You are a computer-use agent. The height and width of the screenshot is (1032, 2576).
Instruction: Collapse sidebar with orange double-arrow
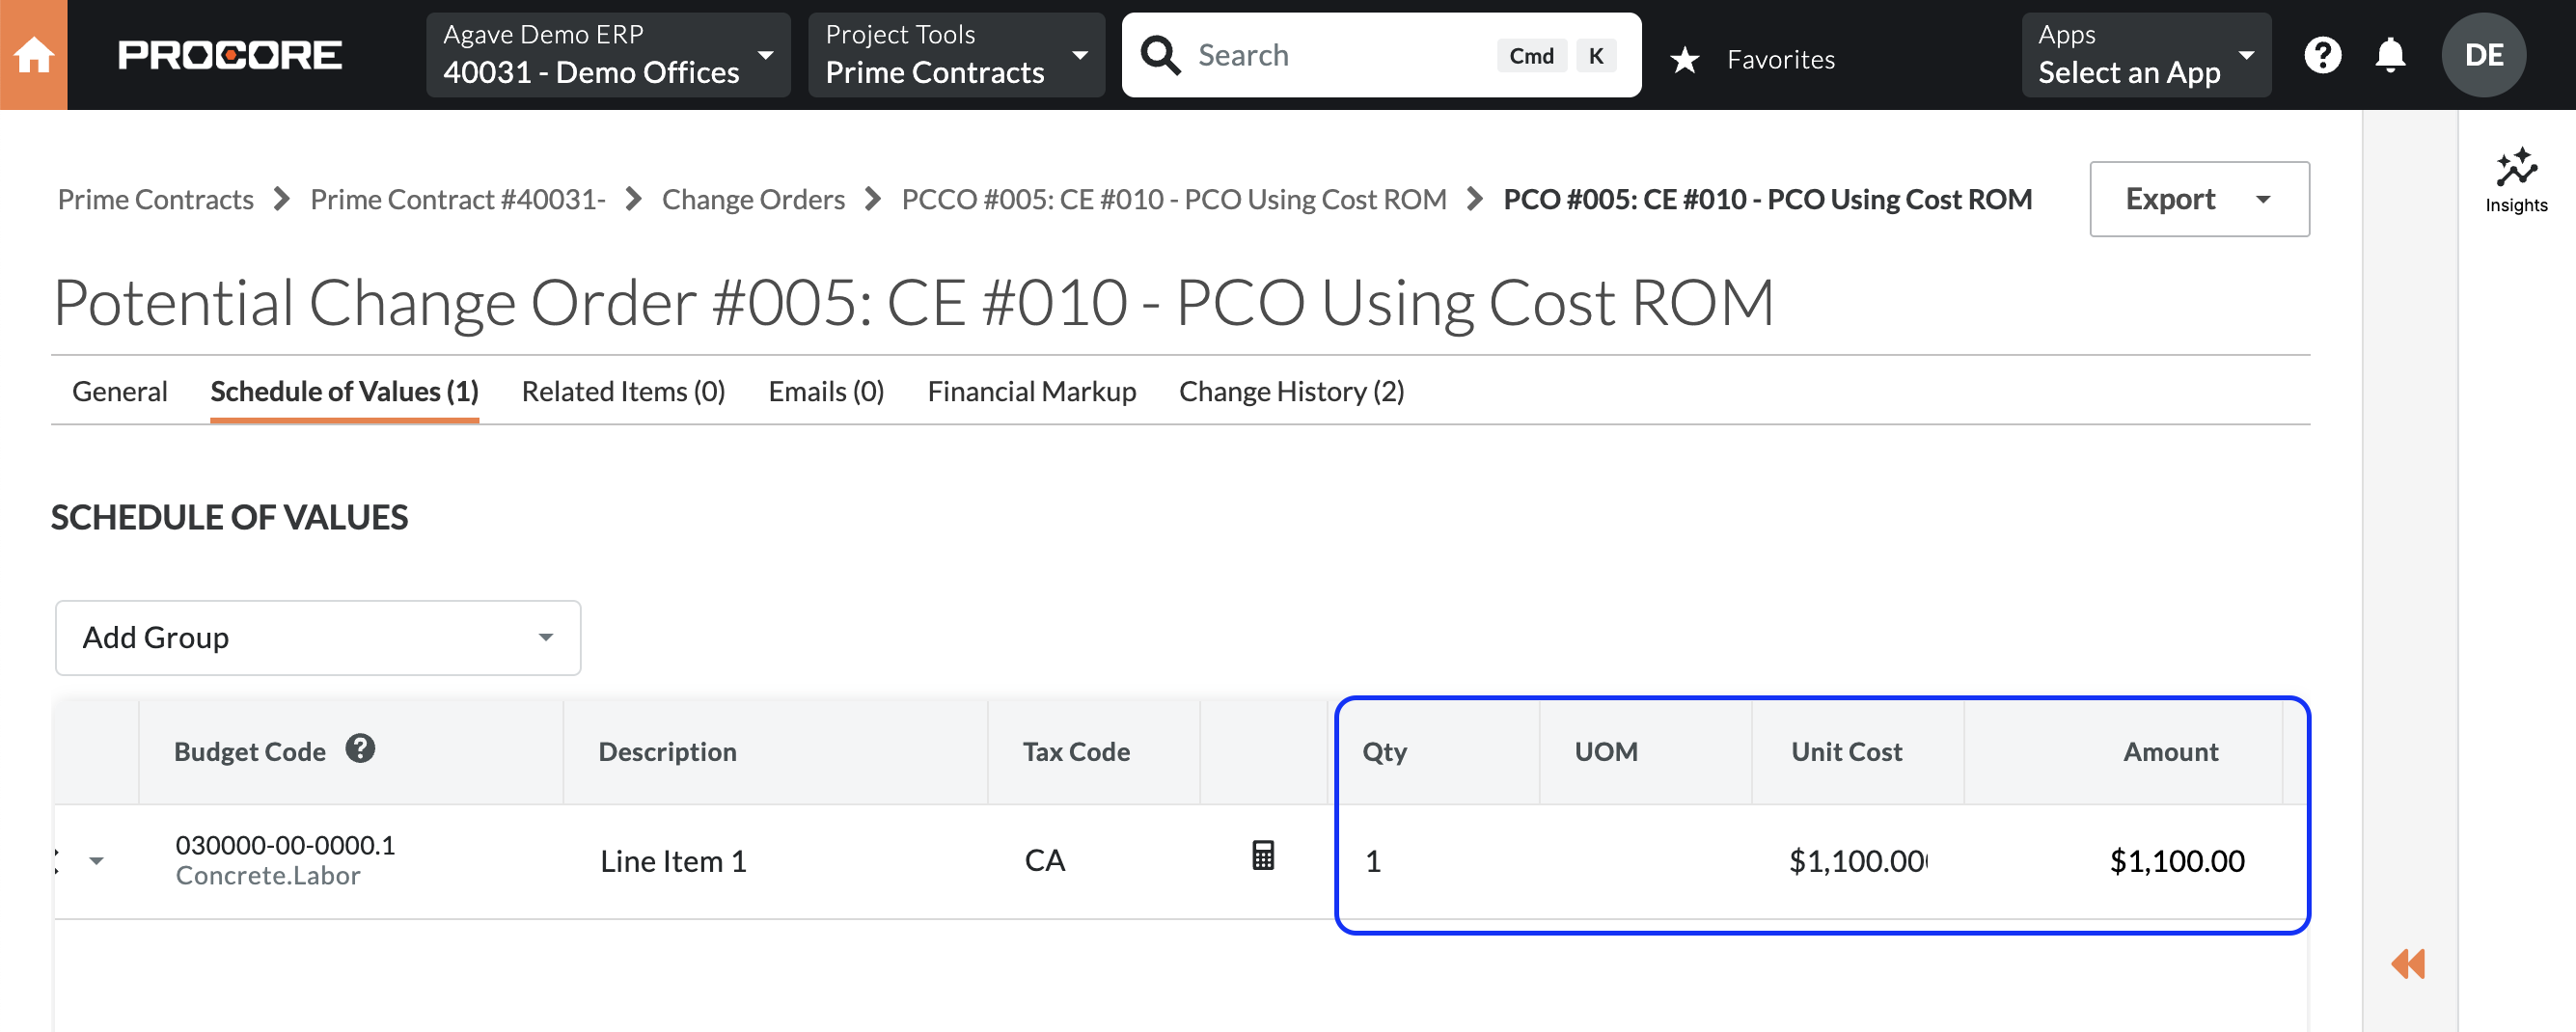[2408, 964]
